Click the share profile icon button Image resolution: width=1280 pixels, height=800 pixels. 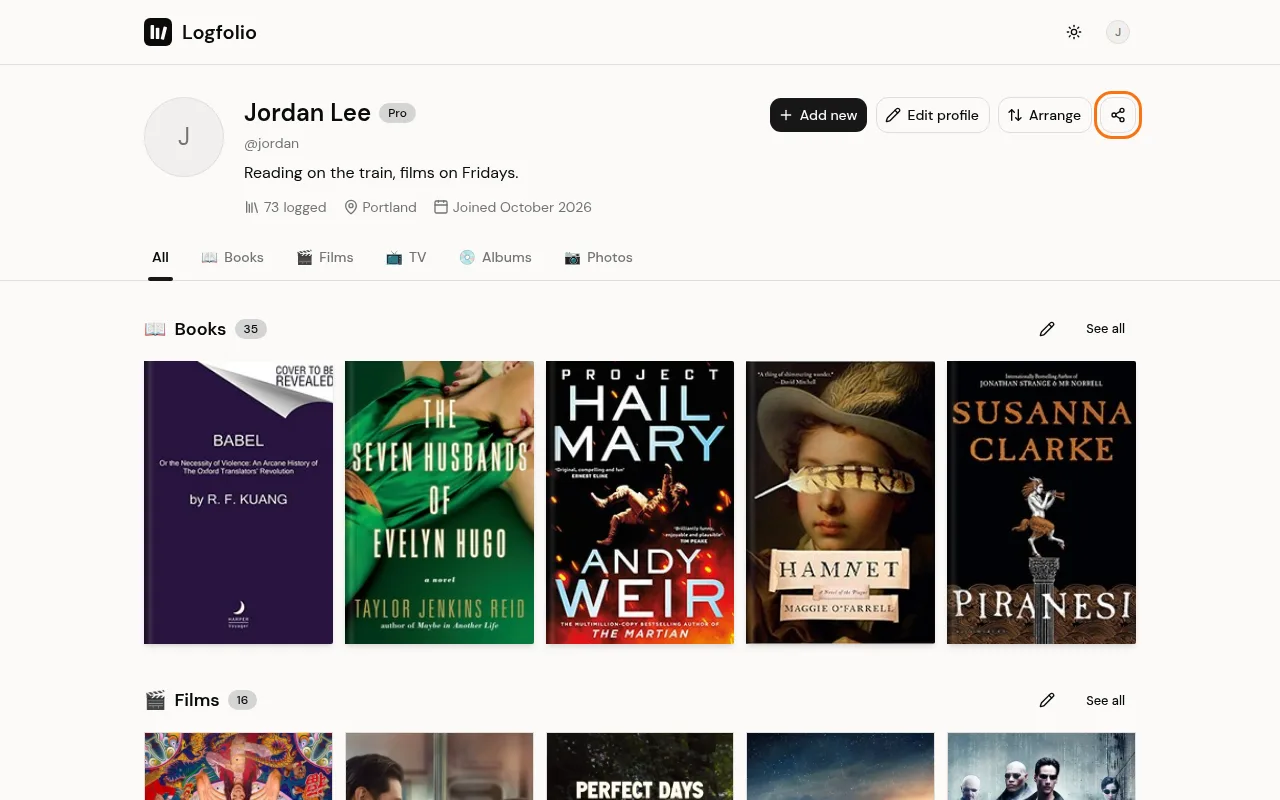[1118, 115]
